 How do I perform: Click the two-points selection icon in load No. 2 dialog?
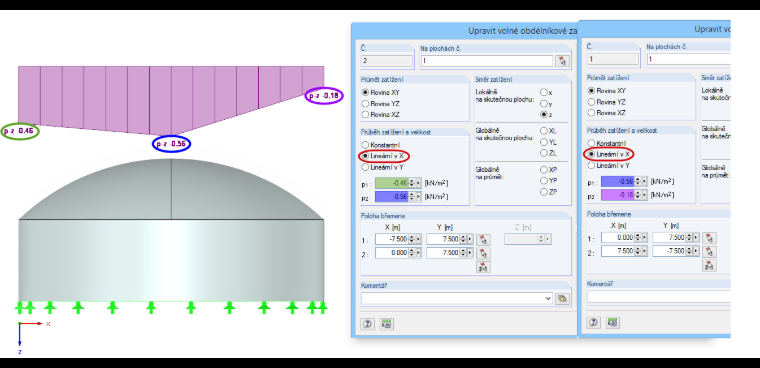483,267
